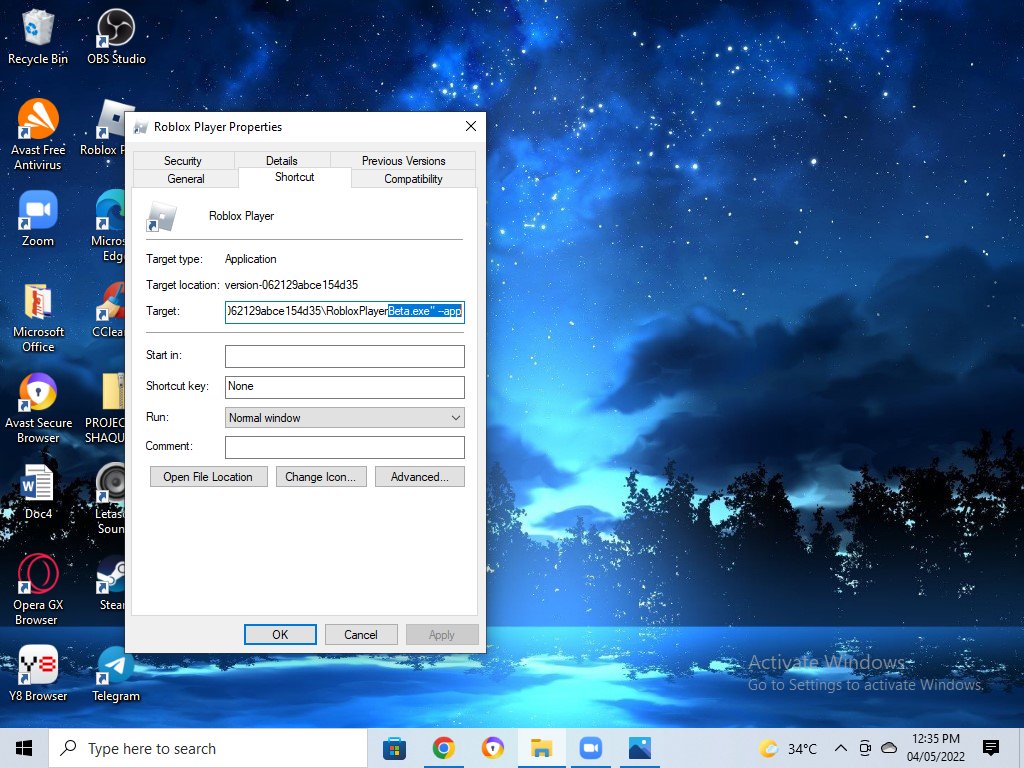Viewport: 1024px width, 768px height.
Task: Open Zoom from the taskbar
Action: (x=590, y=748)
